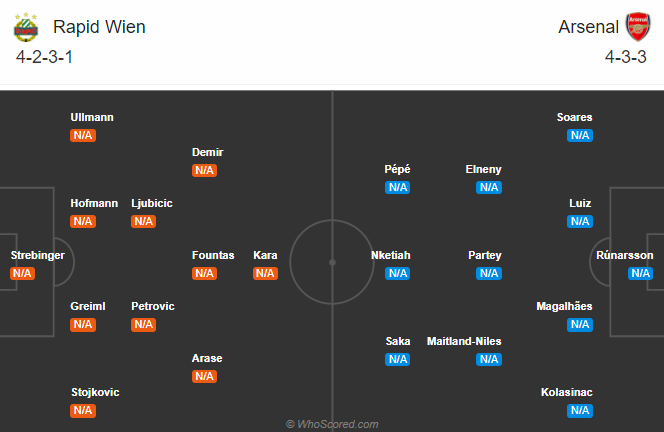Open the Arsenal team name
The image size is (664, 432).
tap(588, 27)
